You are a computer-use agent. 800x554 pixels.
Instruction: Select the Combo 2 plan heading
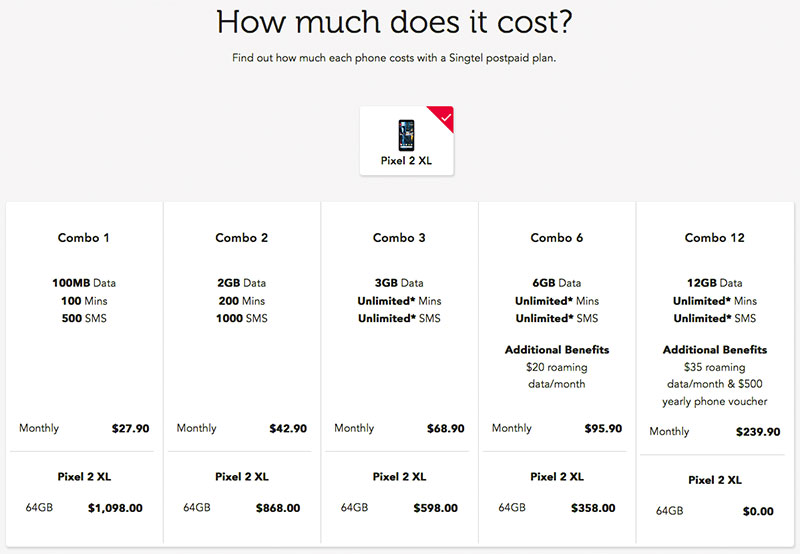pyautogui.click(x=242, y=238)
